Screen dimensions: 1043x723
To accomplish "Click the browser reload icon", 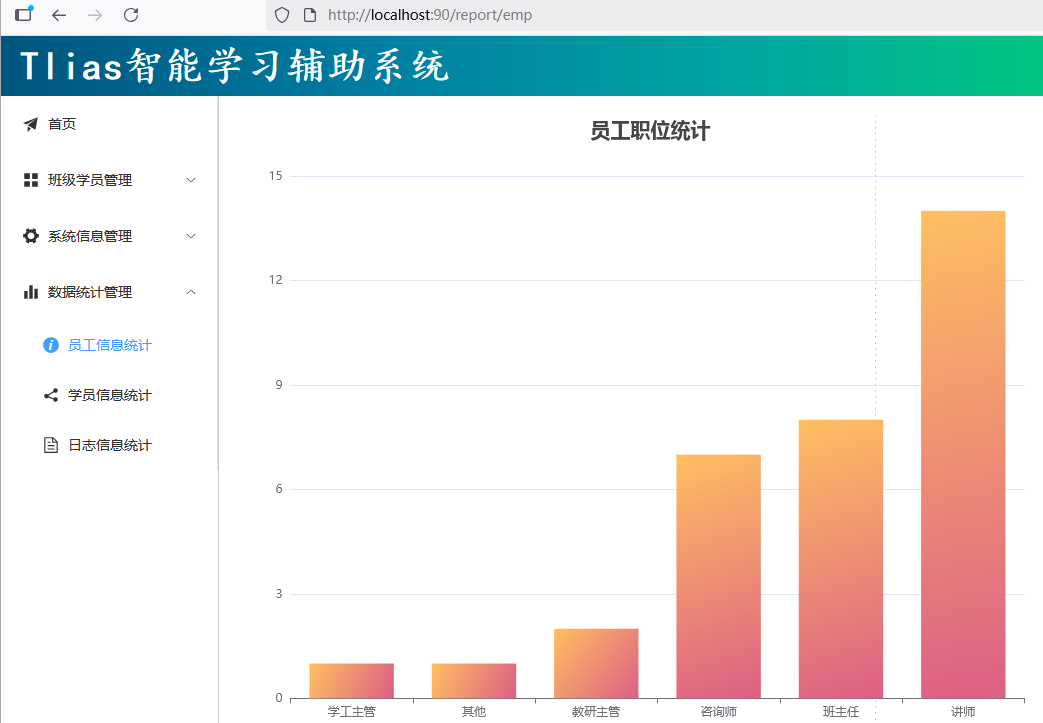I will (130, 15).
